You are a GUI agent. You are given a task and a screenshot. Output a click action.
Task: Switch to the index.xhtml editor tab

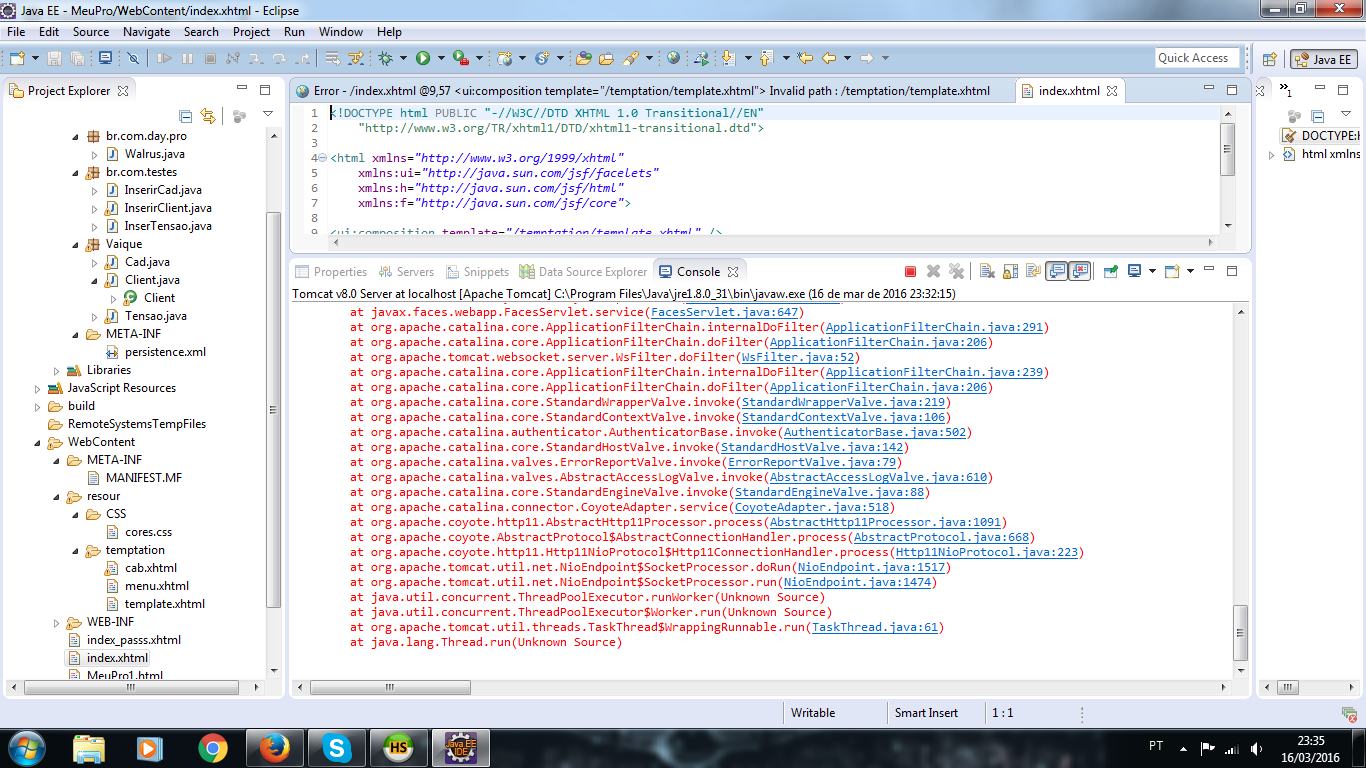[x=1069, y=91]
